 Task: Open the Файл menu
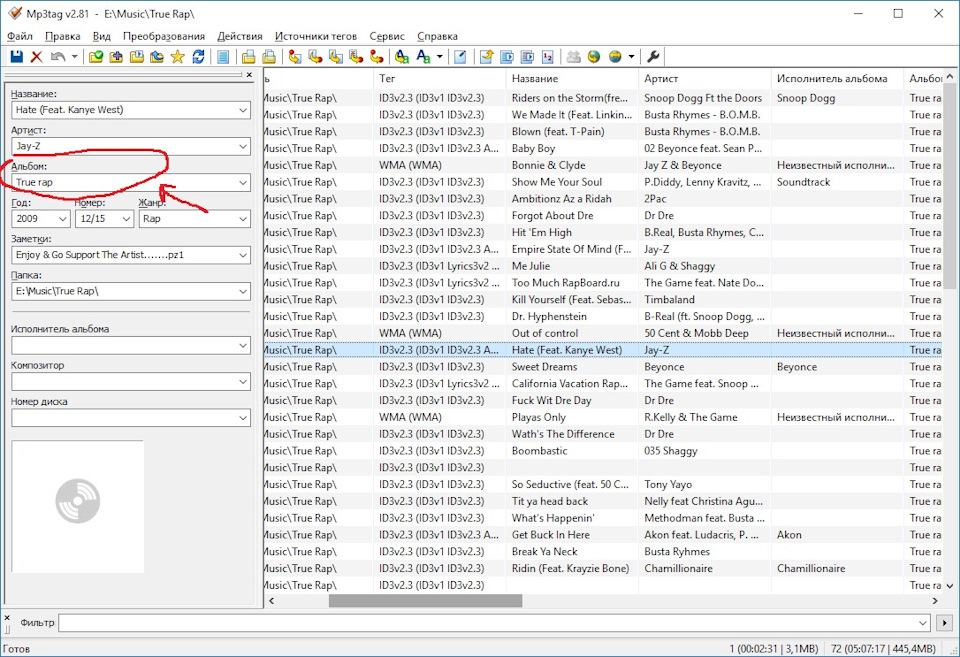pyautogui.click(x=20, y=36)
